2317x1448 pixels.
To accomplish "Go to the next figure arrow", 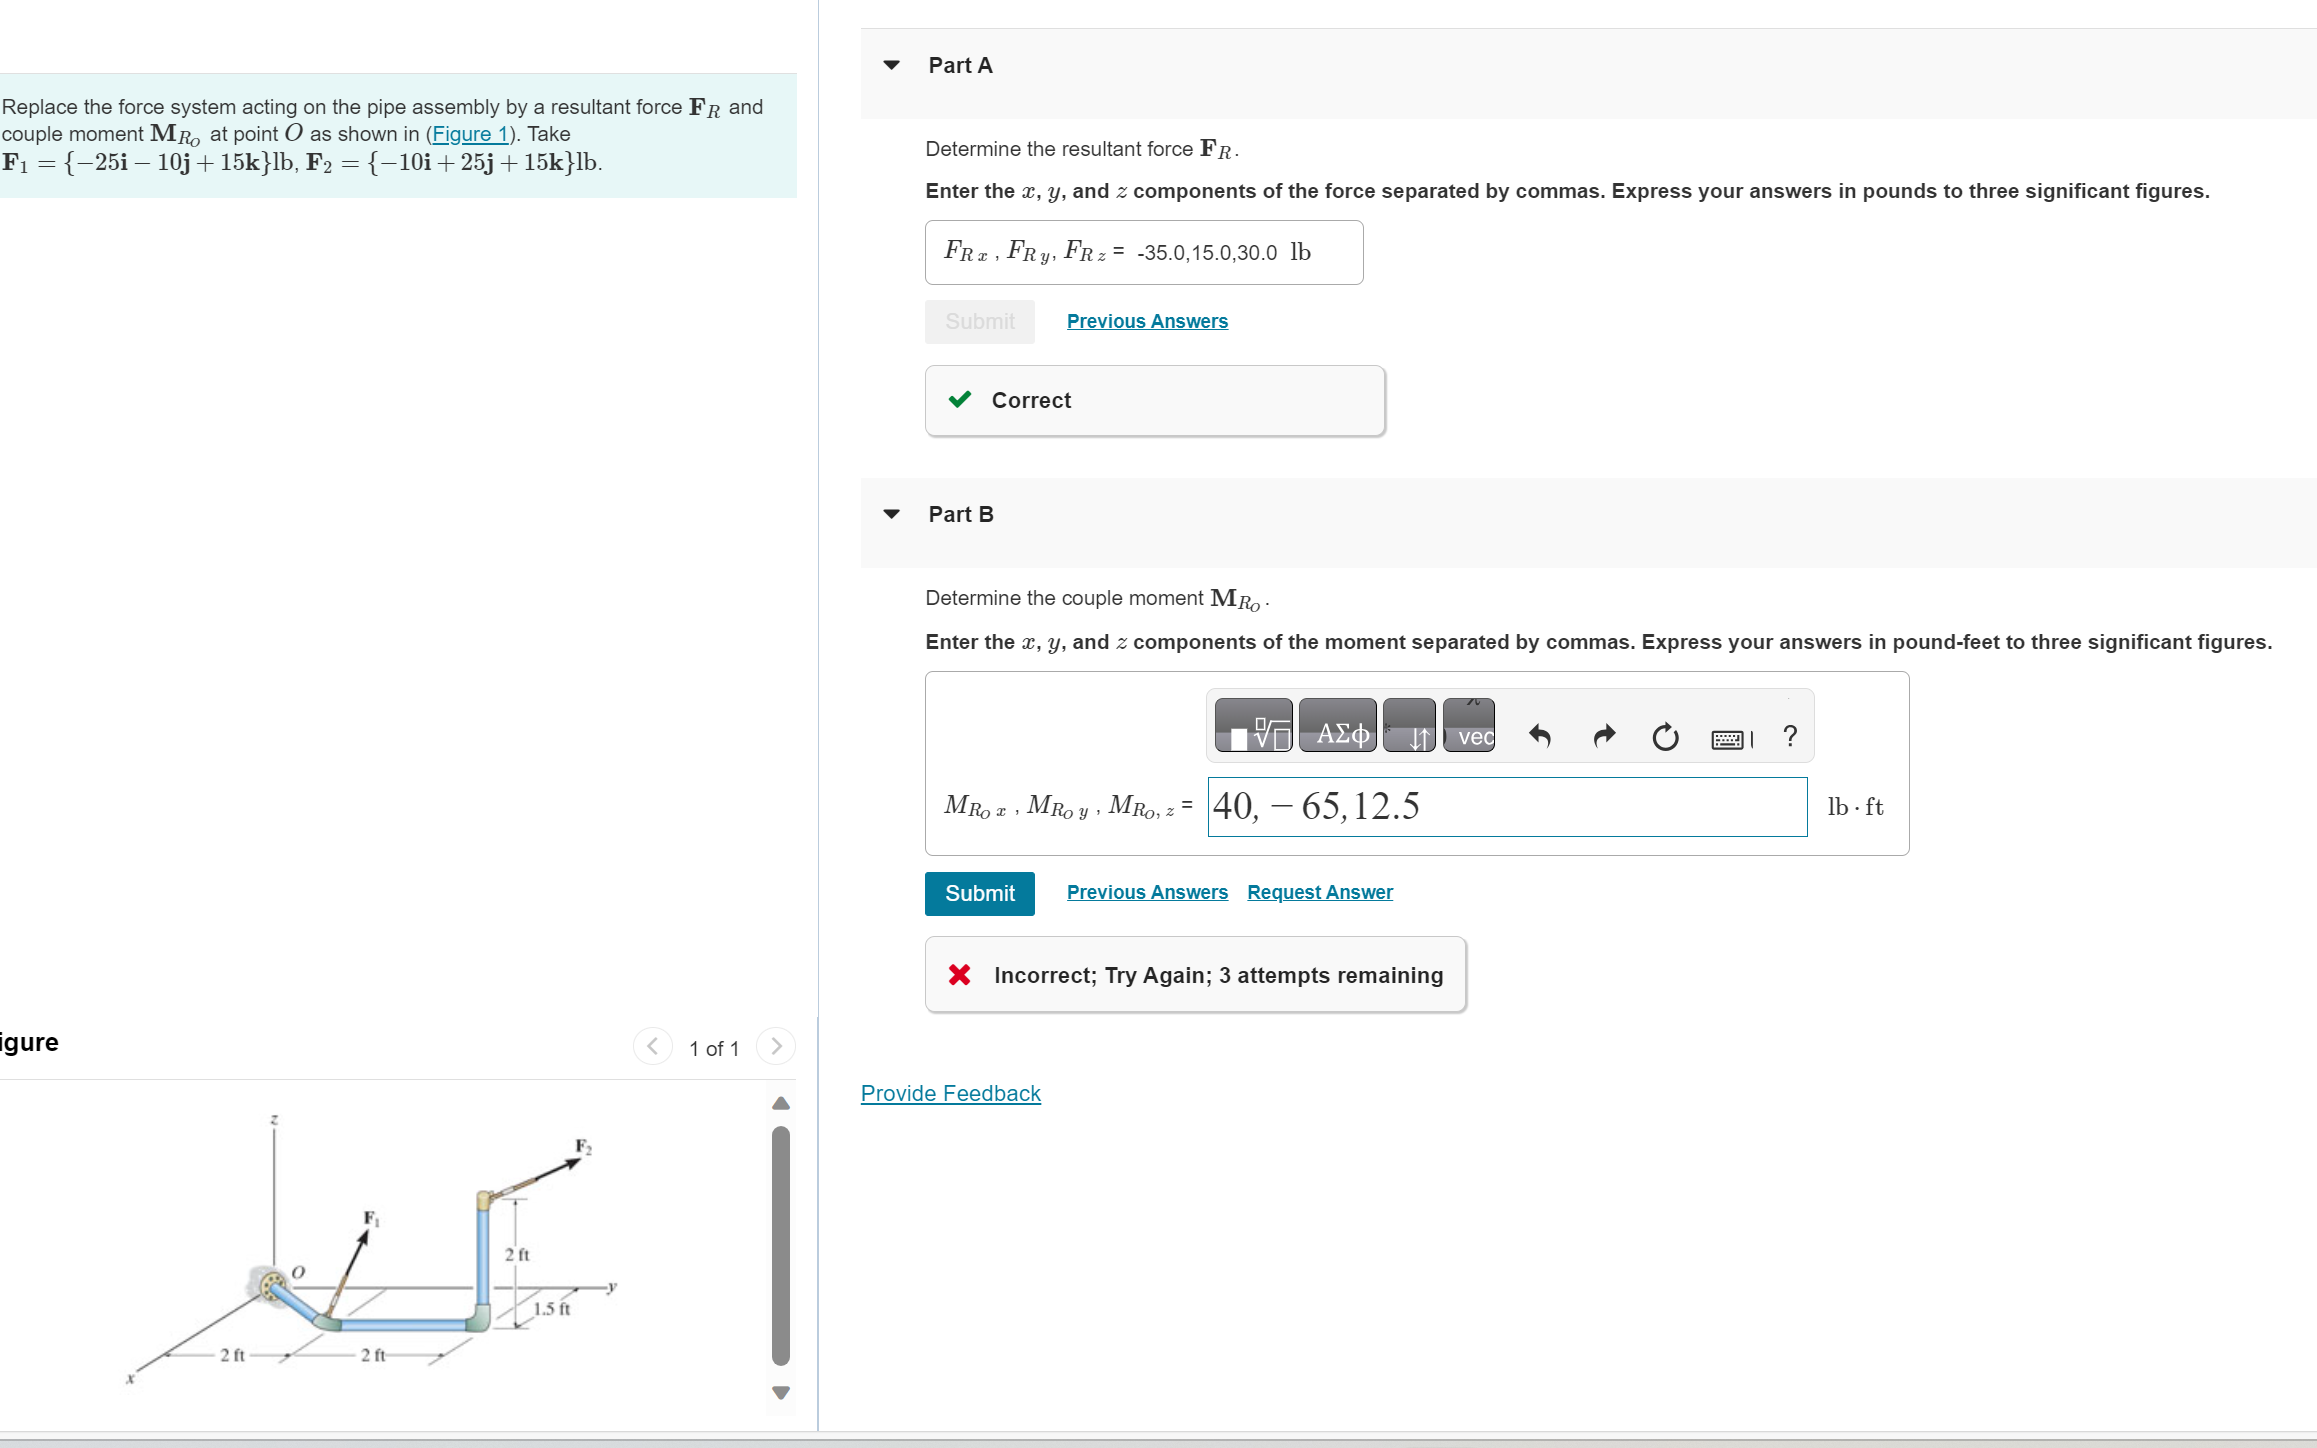I will pyautogui.click(x=776, y=1047).
